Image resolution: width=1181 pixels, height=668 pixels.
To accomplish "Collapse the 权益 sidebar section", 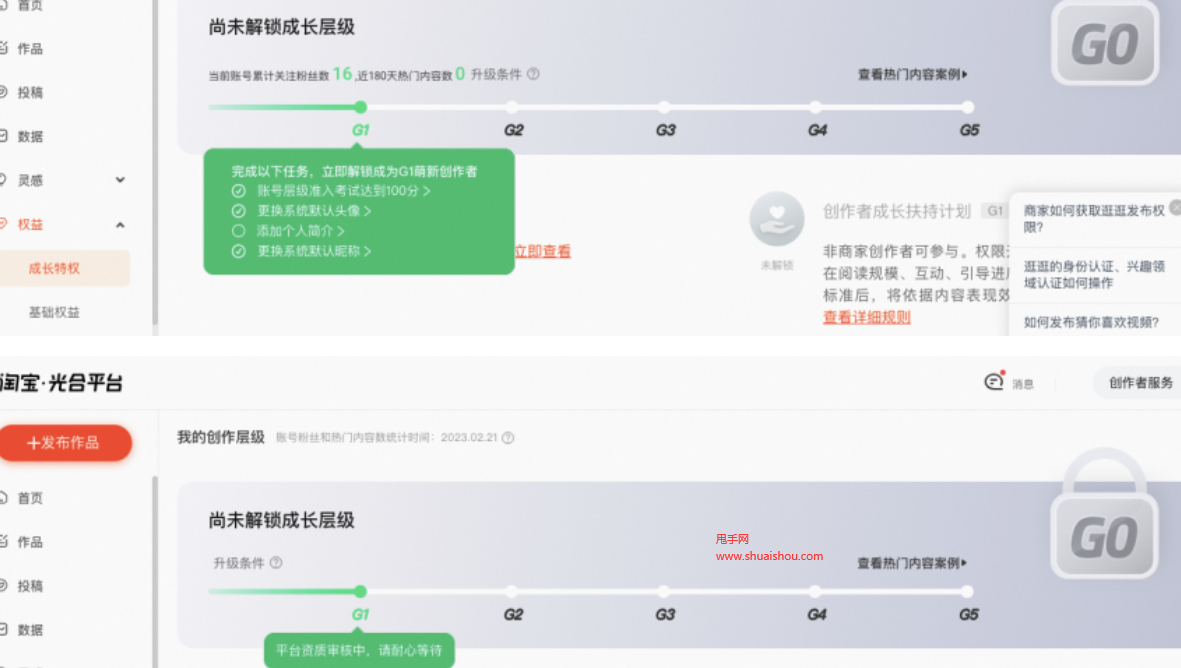I will point(120,224).
